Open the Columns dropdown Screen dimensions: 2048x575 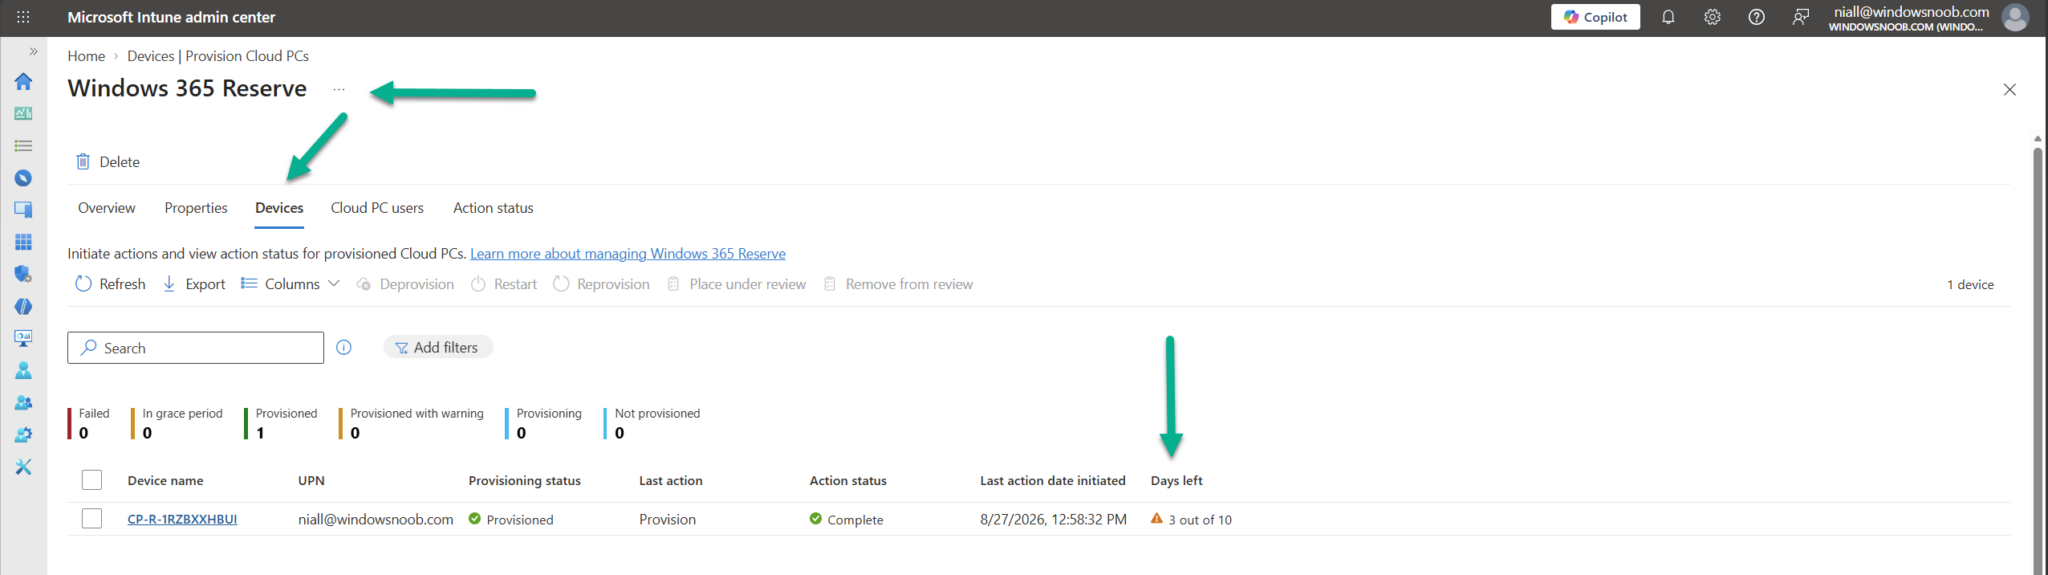(290, 284)
